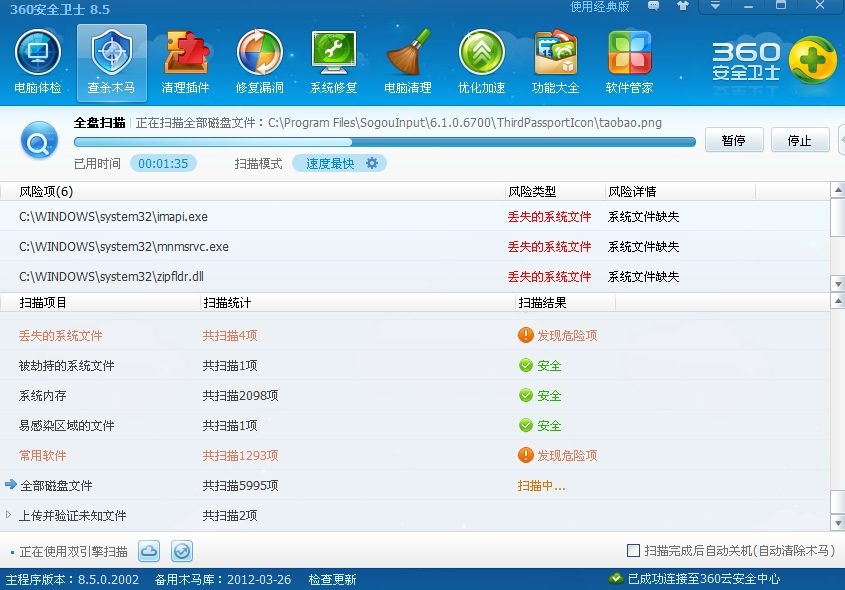Click 正在使用双引擎扫描 label
This screenshot has height=590, width=845.
point(74,552)
